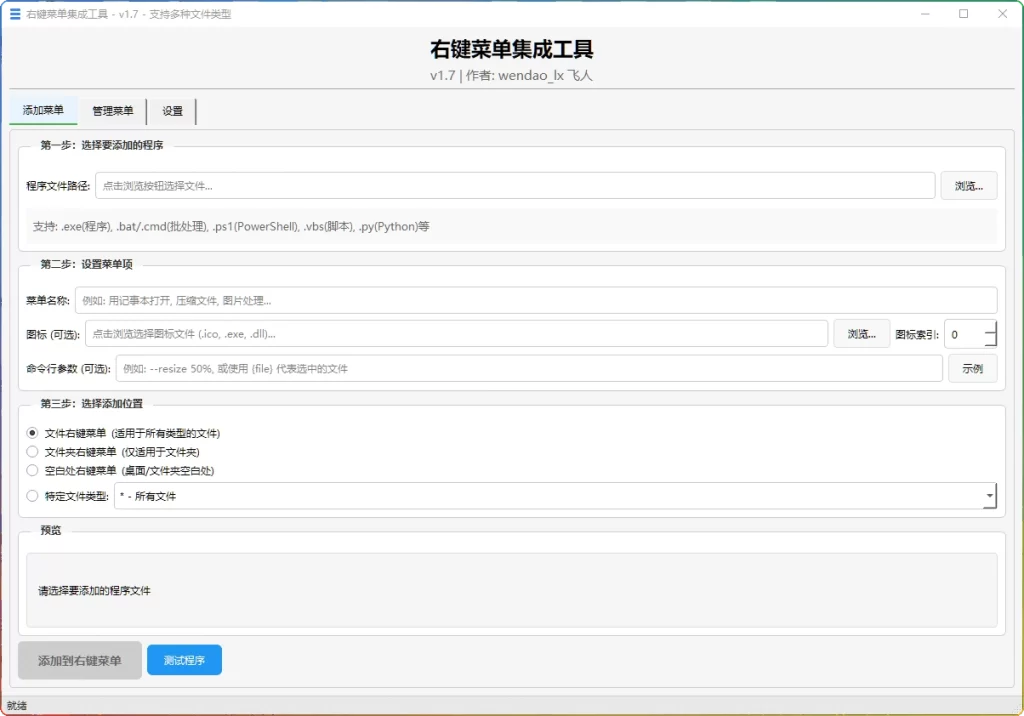Click 浏览... next to the icon field
The image size is (1024, 716).
click(x=861, y=332)
